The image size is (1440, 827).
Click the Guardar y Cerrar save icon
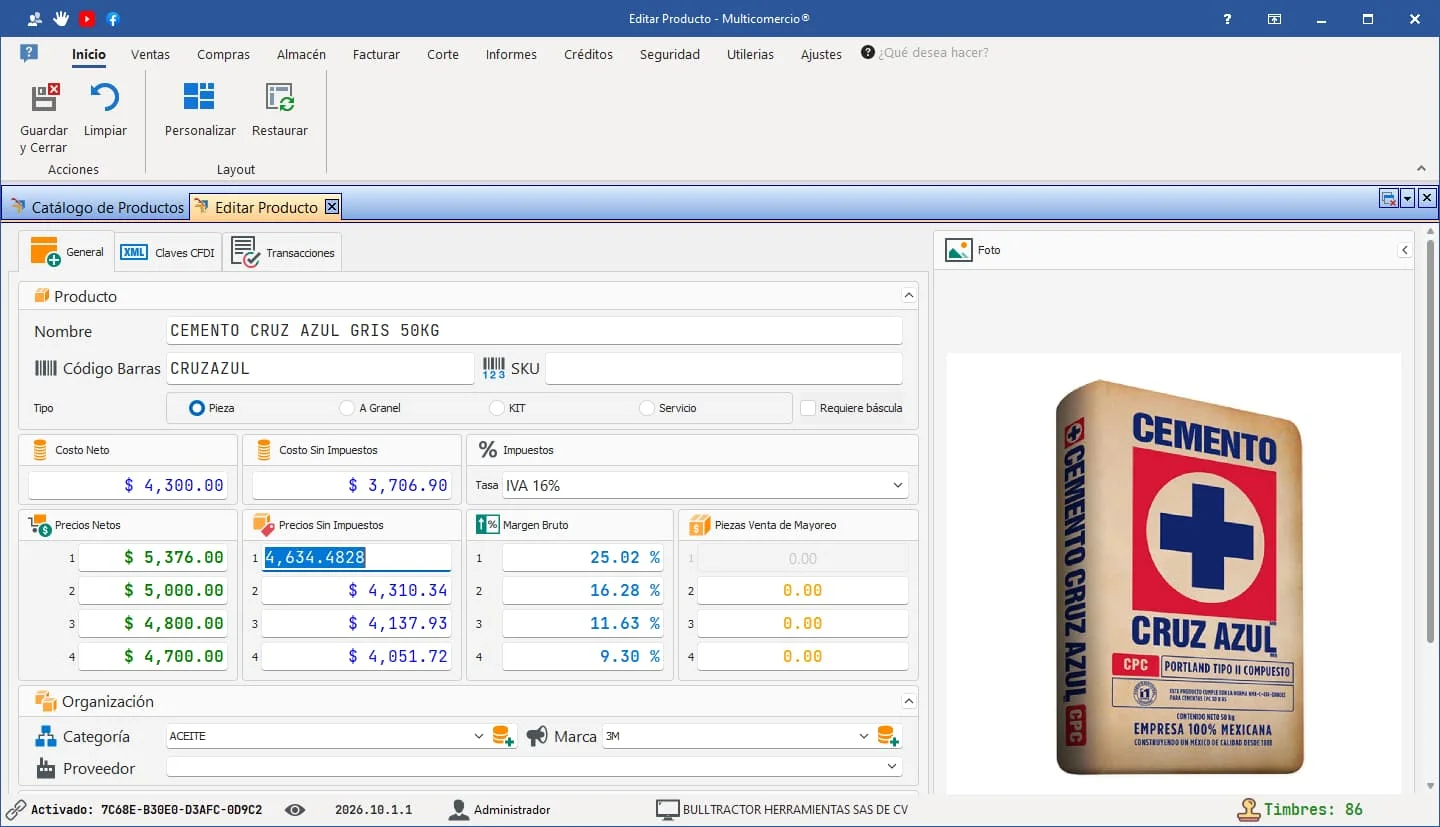coord(45,97)
